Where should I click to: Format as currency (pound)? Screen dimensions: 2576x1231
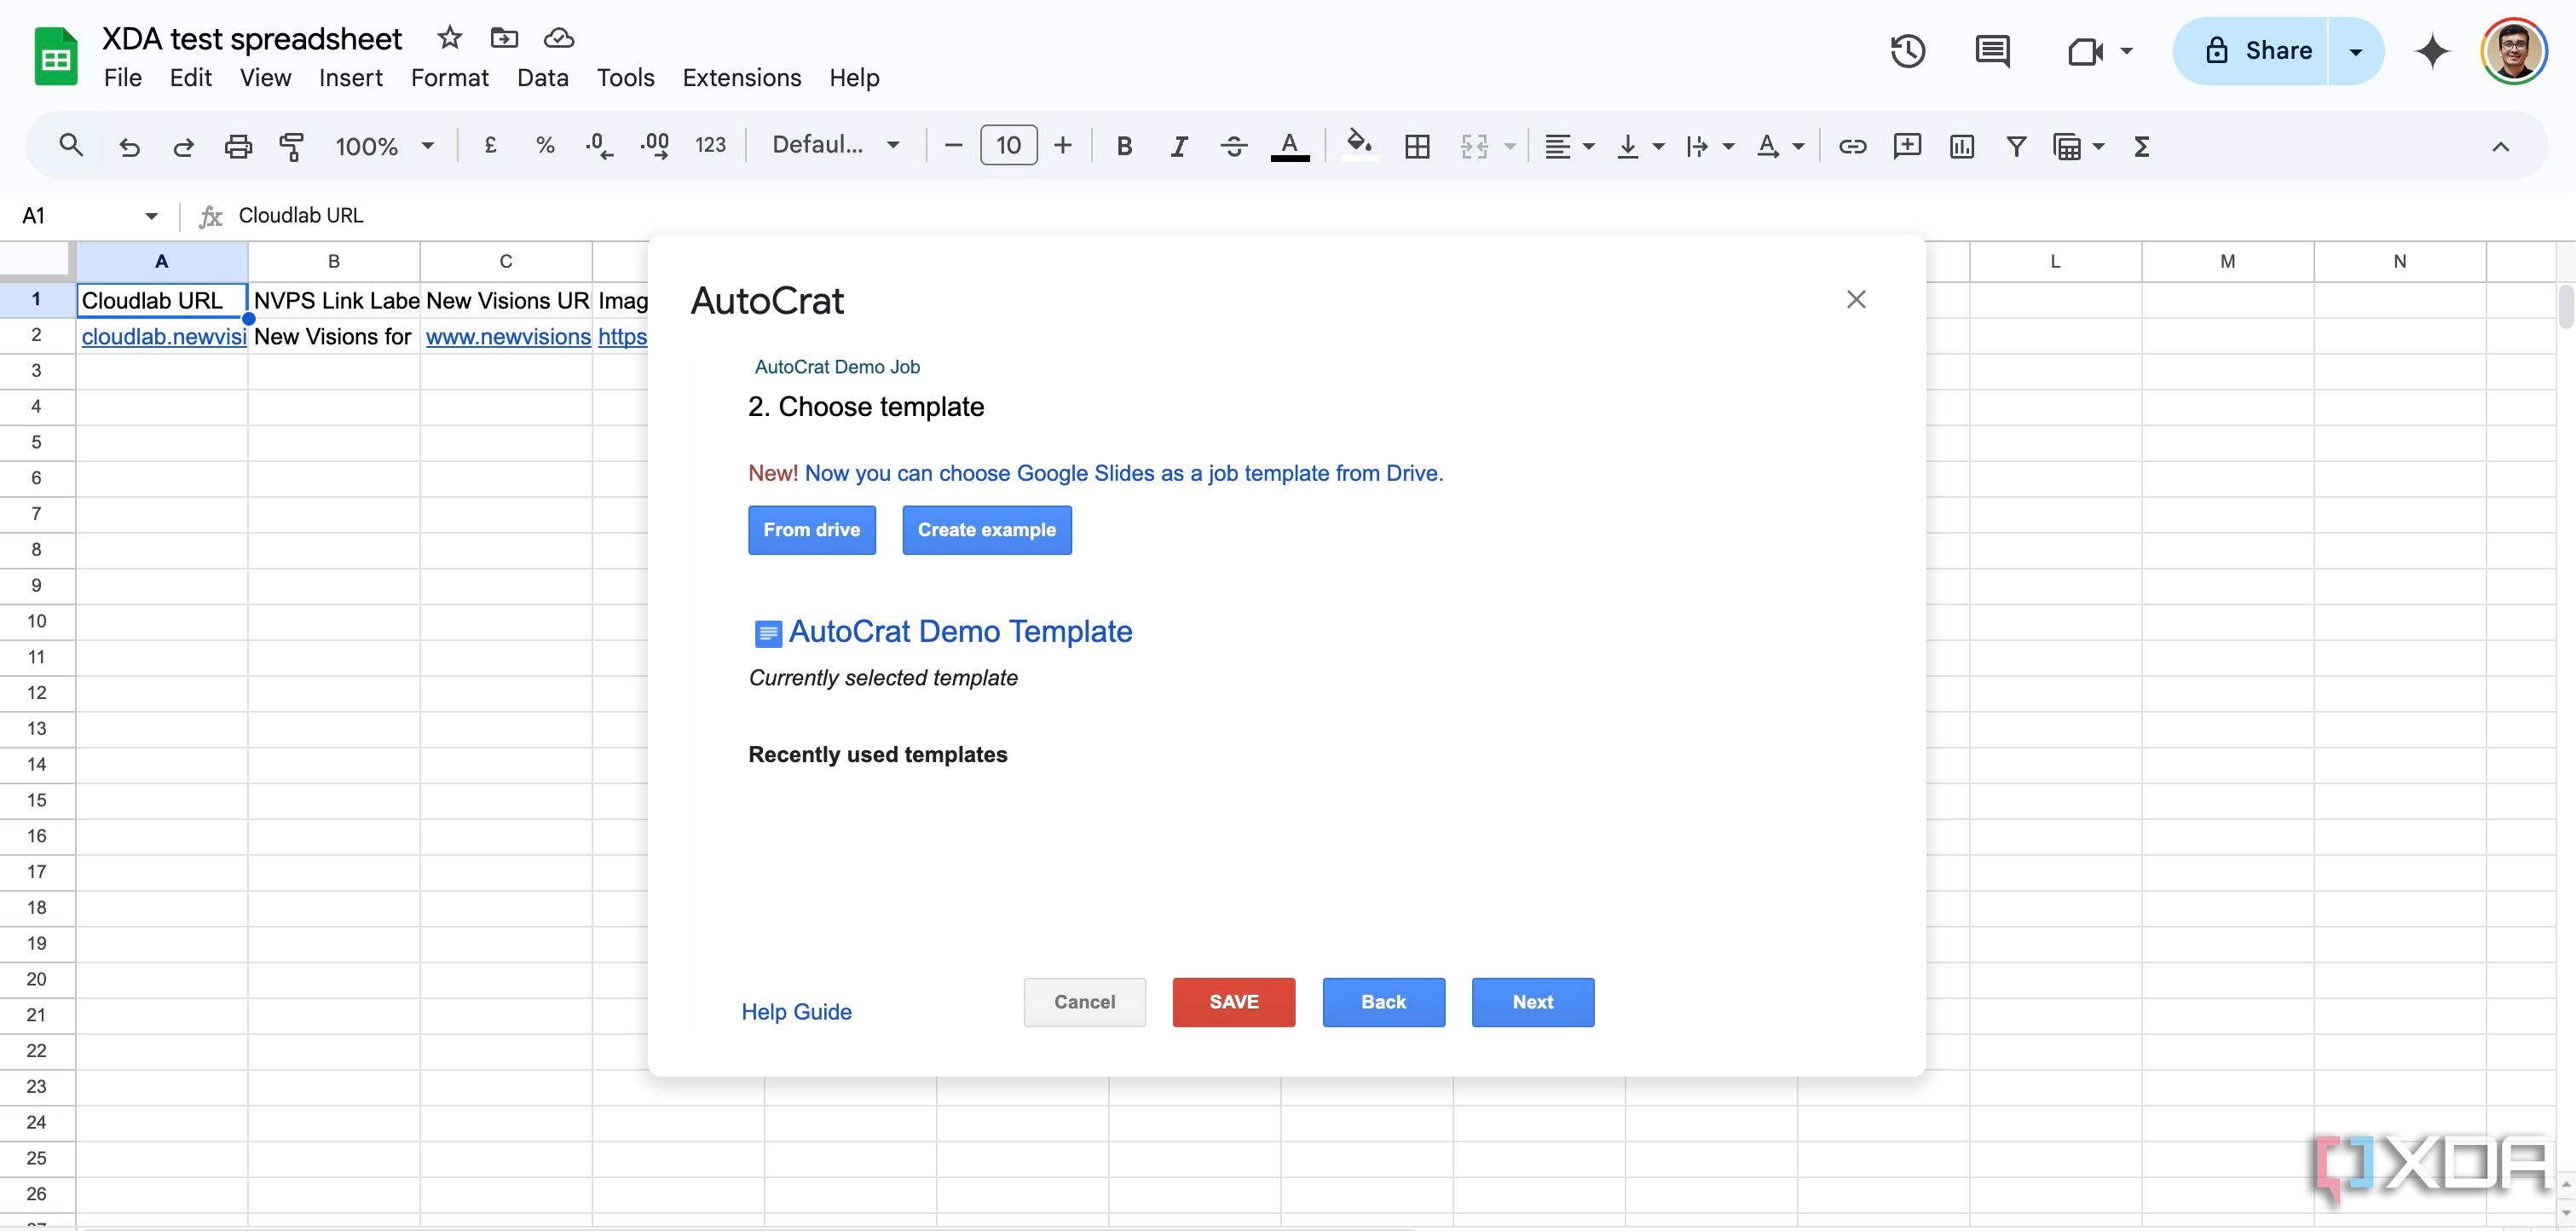pyautogui.click(x=490, y=146)
